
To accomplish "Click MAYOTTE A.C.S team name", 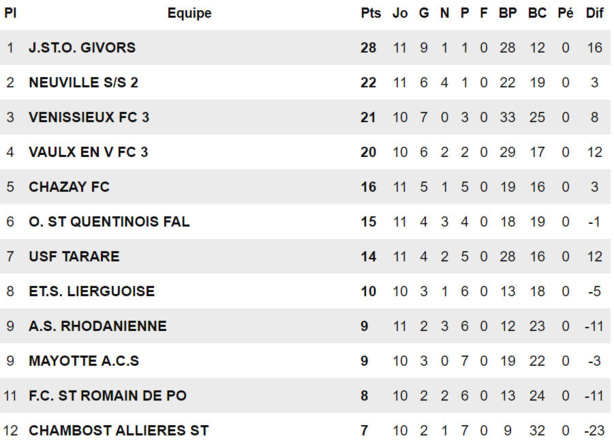I will 84,361.
